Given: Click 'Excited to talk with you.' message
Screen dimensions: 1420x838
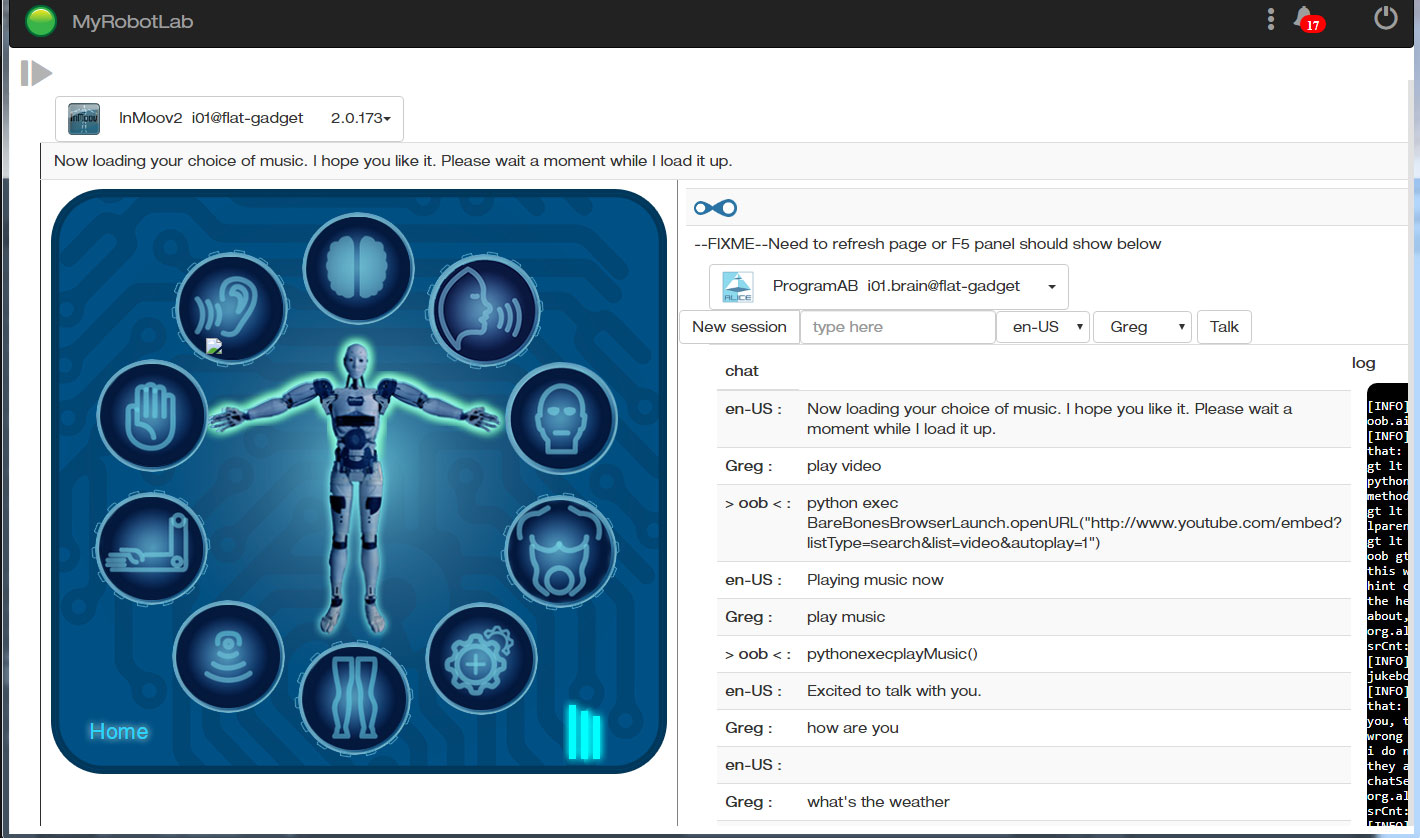Looking at the screenshot, I should pyautogui.click(x=894, y=691).
